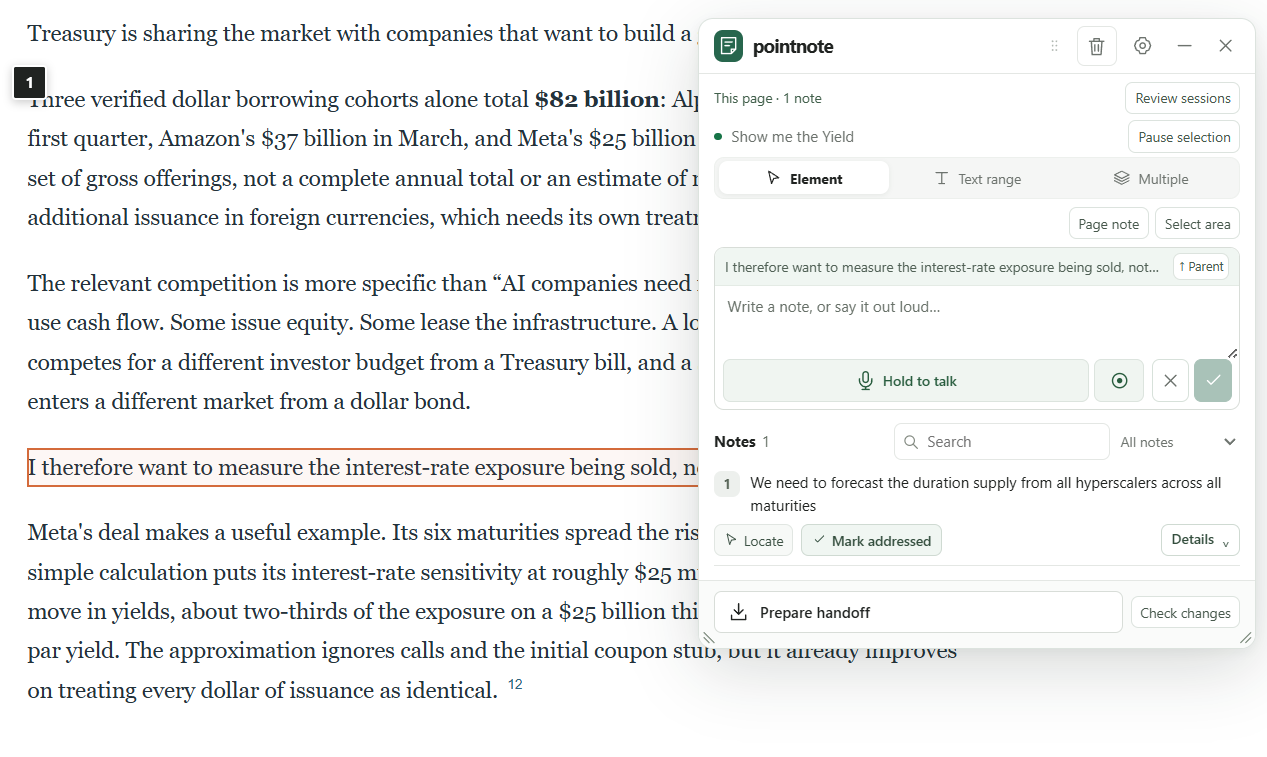Screen dimensions: 1267x757
Task: Click the 'Show me the Yield' page title
Action: (792, 137)
